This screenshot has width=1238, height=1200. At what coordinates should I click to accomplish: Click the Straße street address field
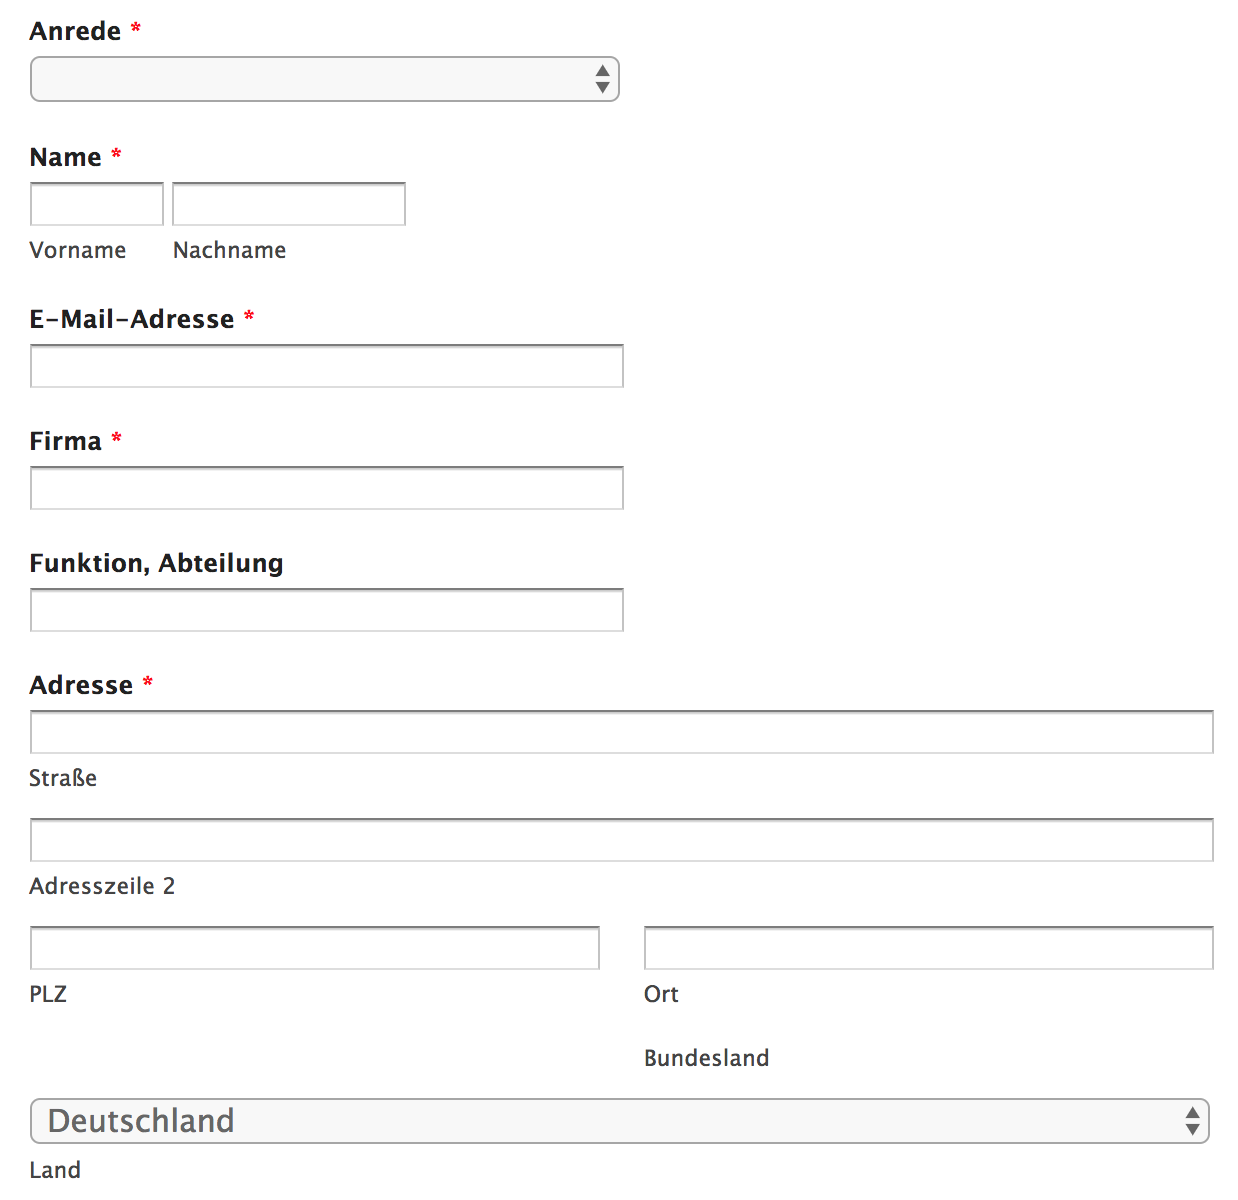pos(621,732)
